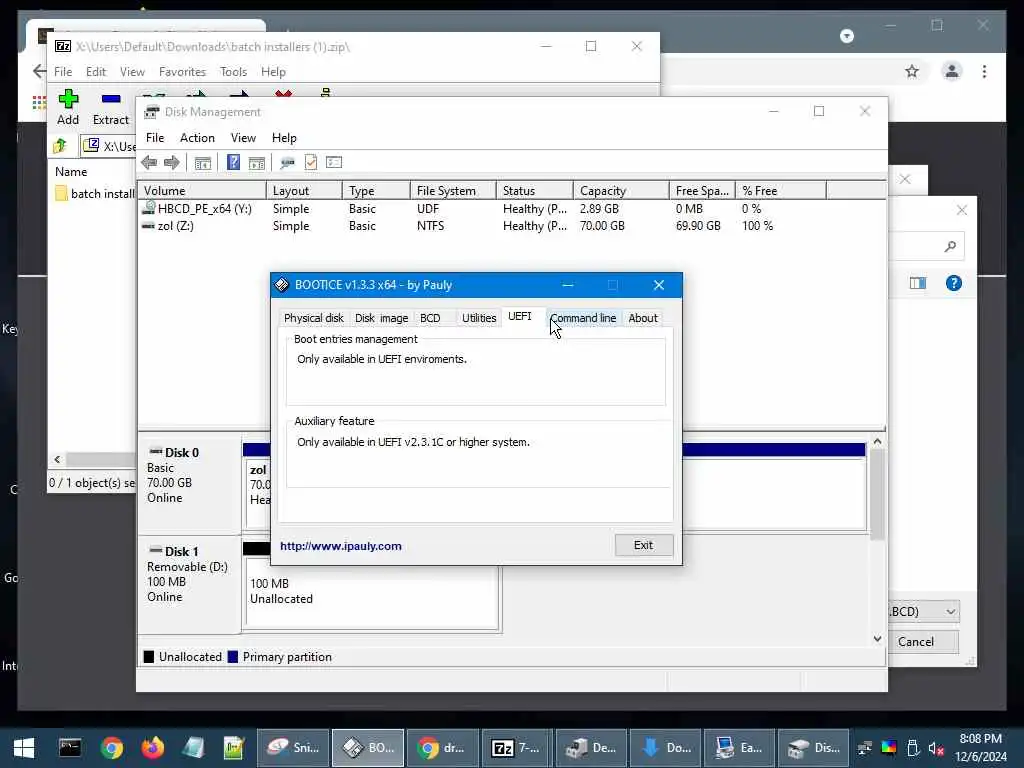Click scroll down arrow in disk graphical view

(x=877, y=639)
